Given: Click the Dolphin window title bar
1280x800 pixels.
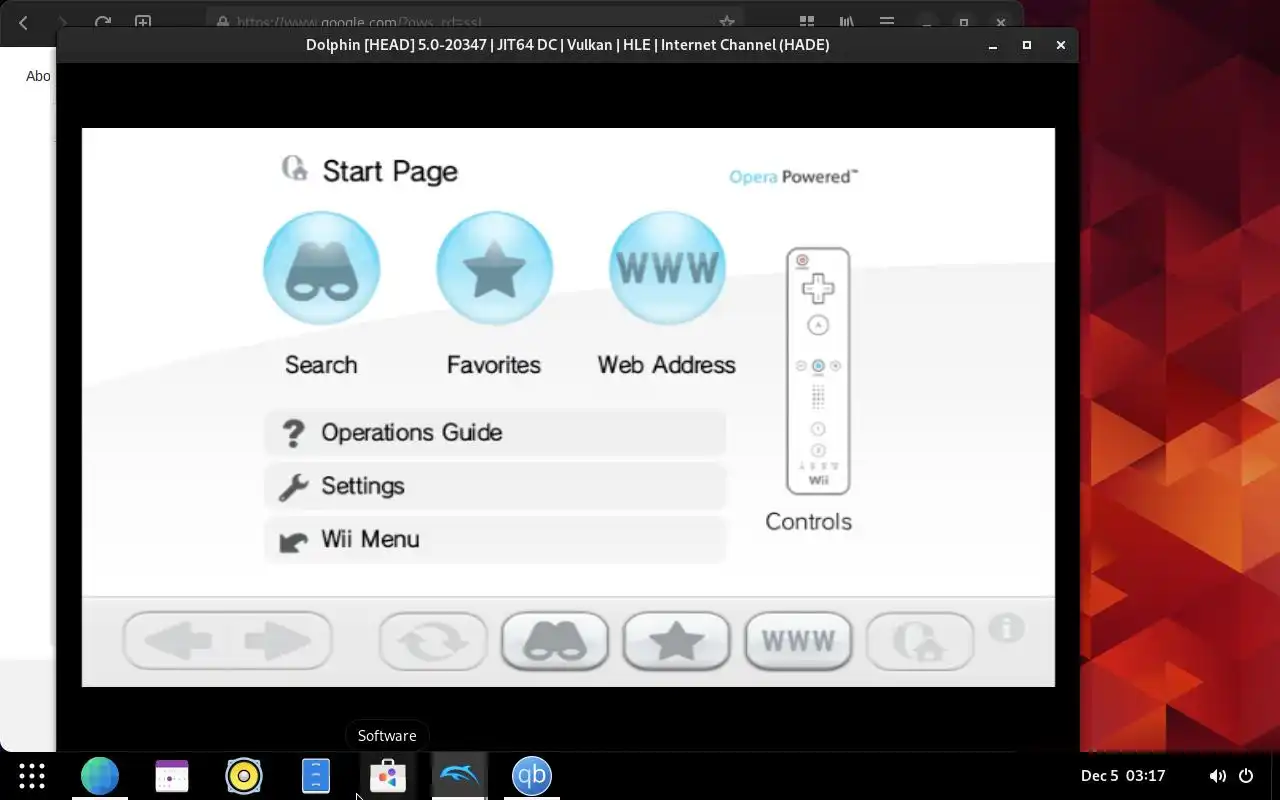Looking at the screenshot, I should pos(568,45).
